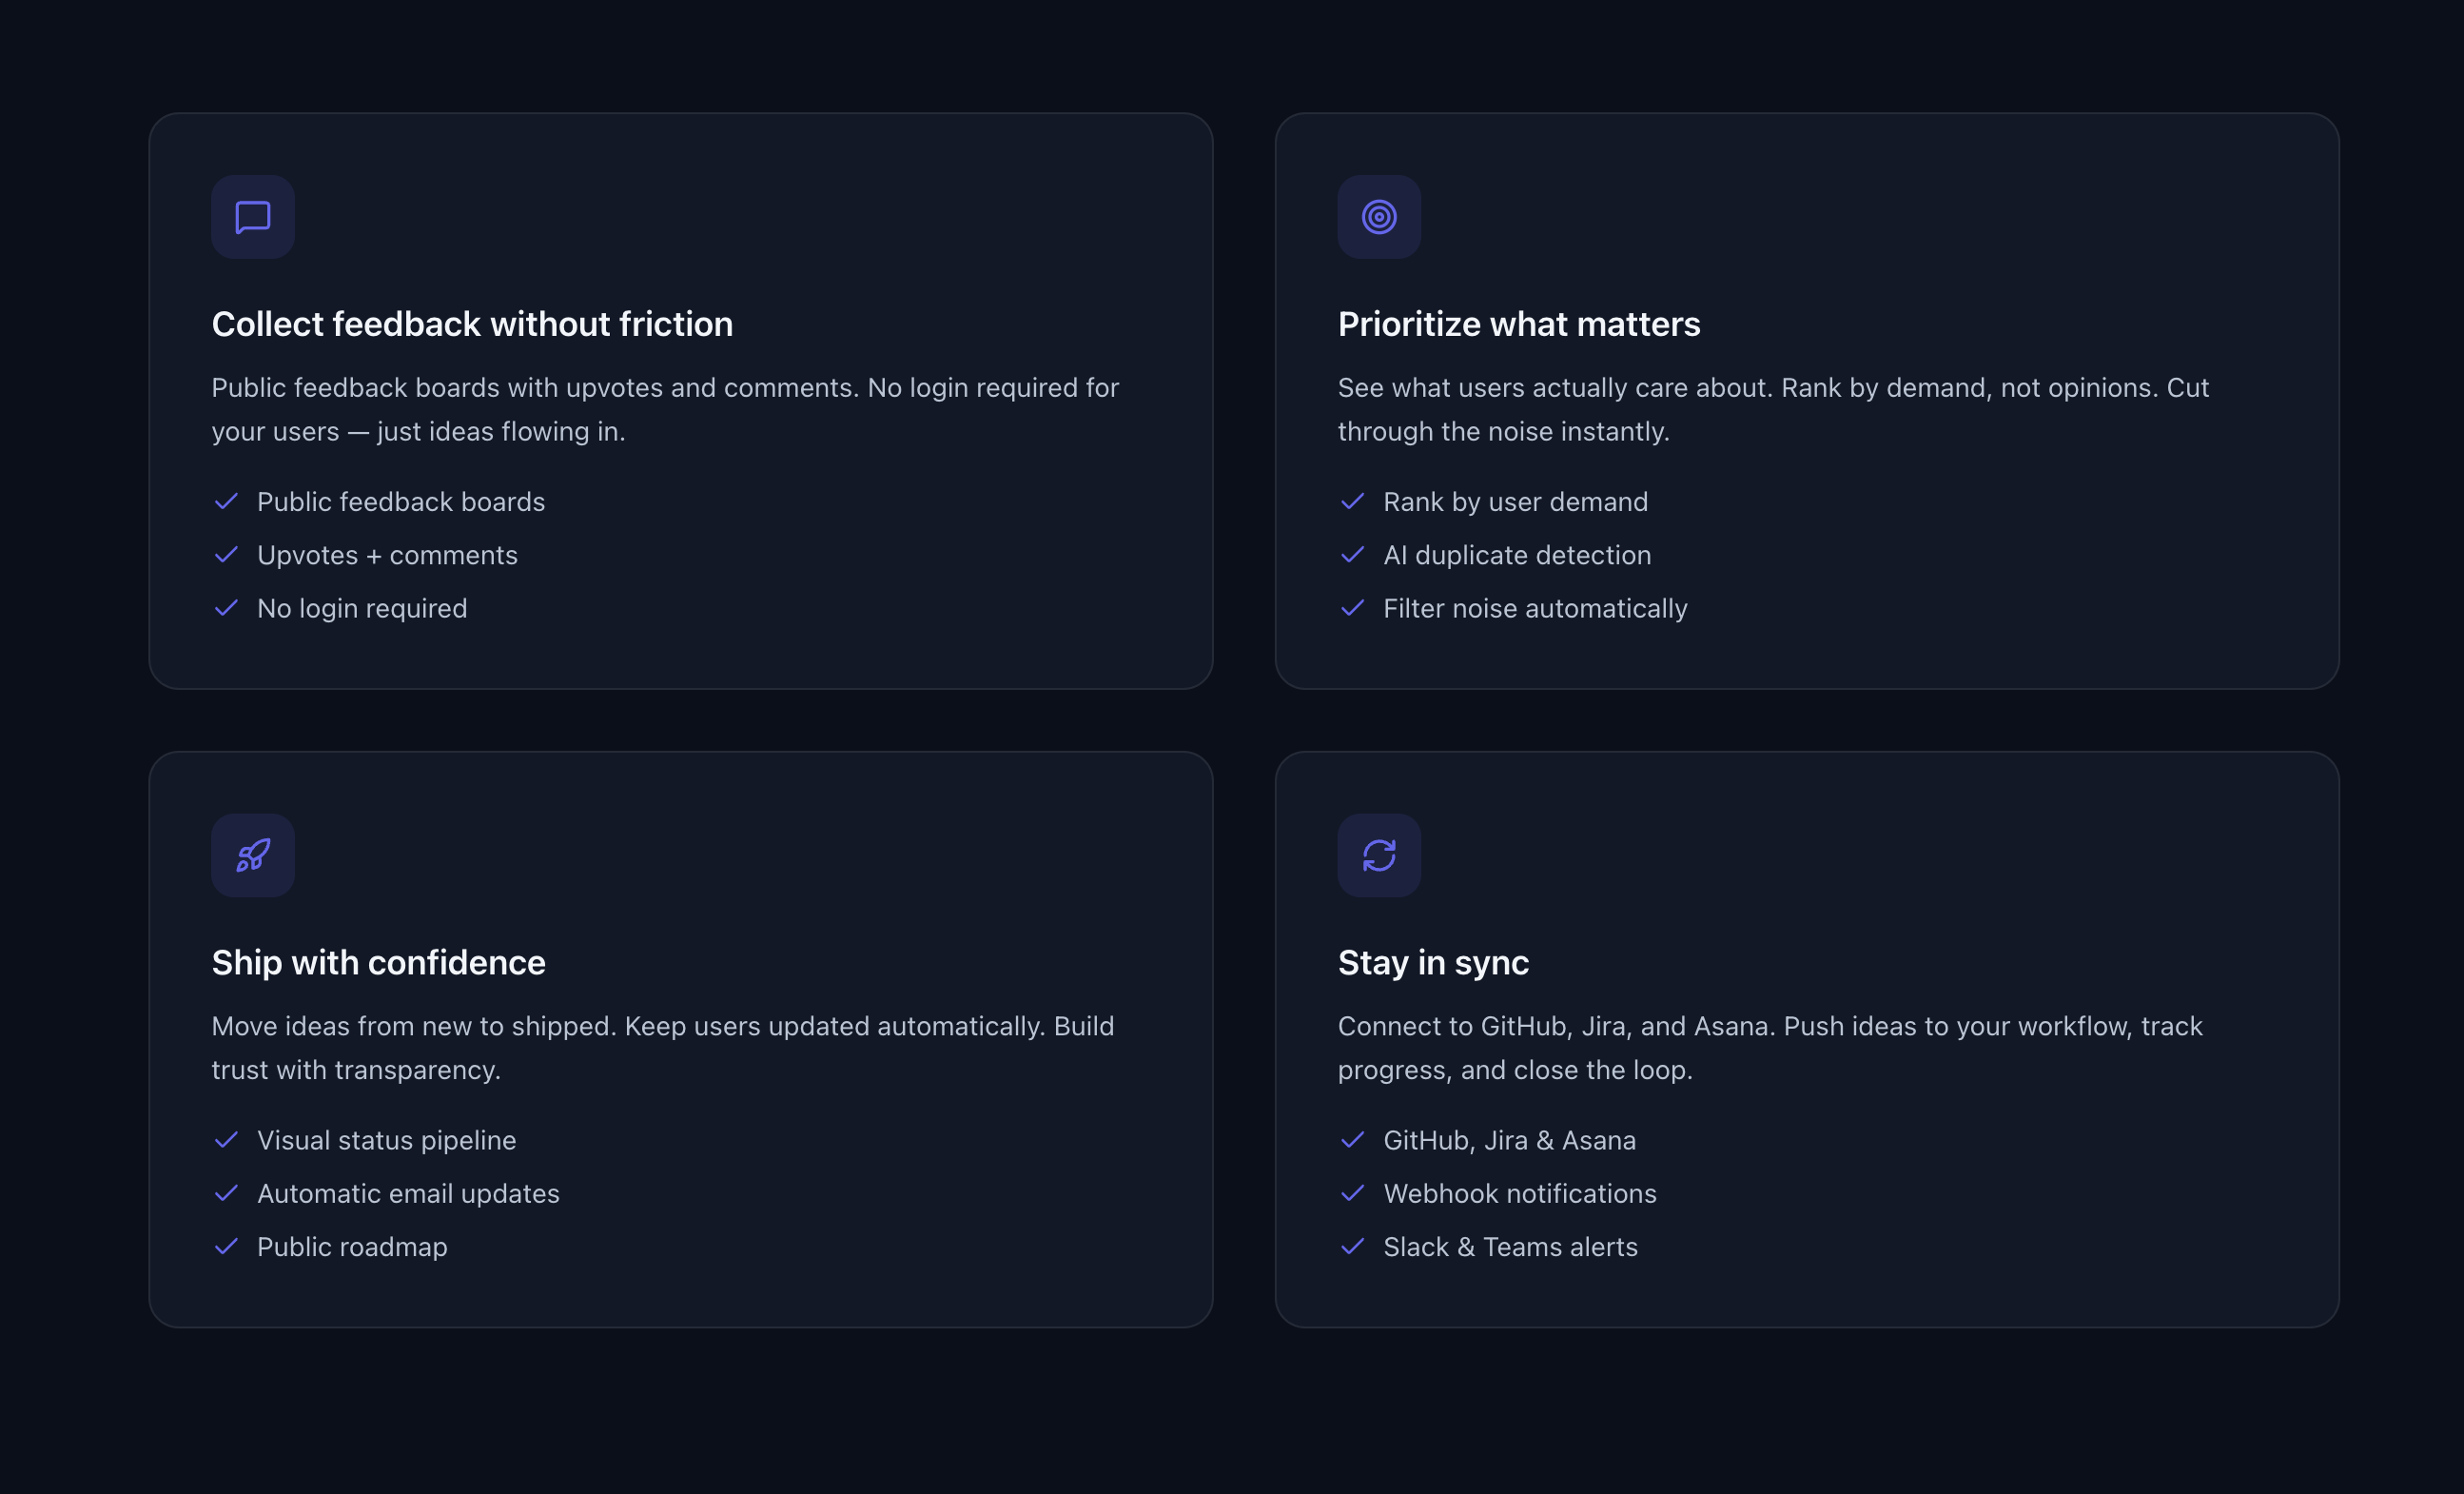Click the GitHub, Jira & Asana item
The image size is (2464, 1494).
pos(1509,1140)
